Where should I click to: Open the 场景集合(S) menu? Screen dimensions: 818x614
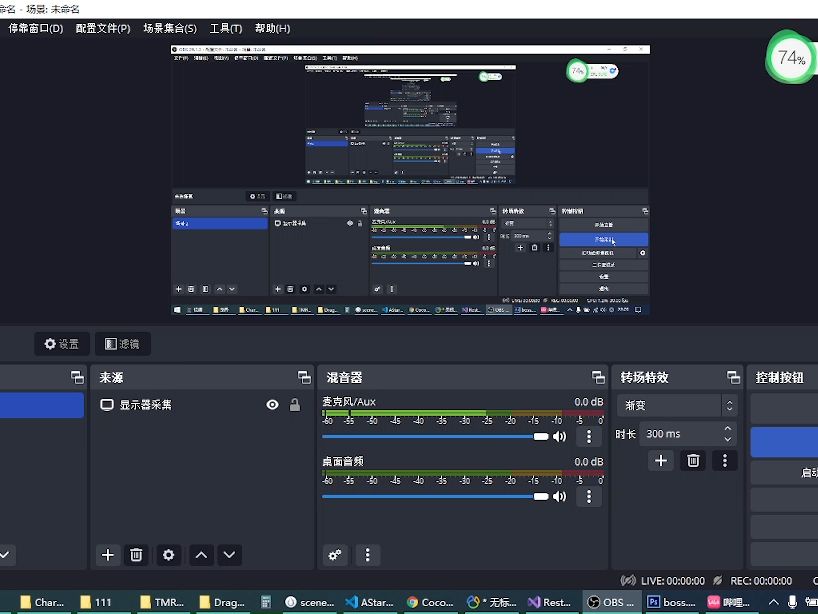pyautogui.click(x=170, y=28)
